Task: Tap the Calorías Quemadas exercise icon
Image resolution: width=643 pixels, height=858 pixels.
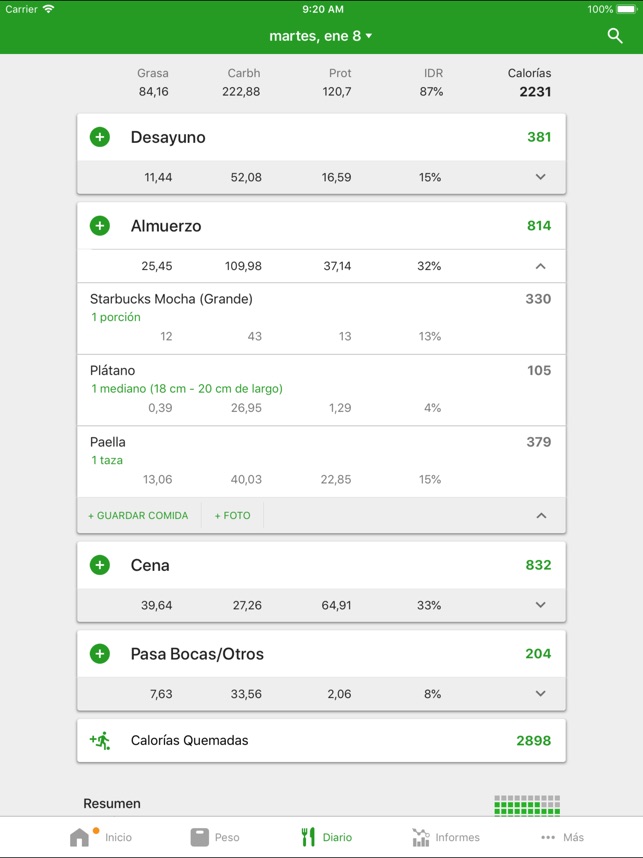Action: click(100, 740)
